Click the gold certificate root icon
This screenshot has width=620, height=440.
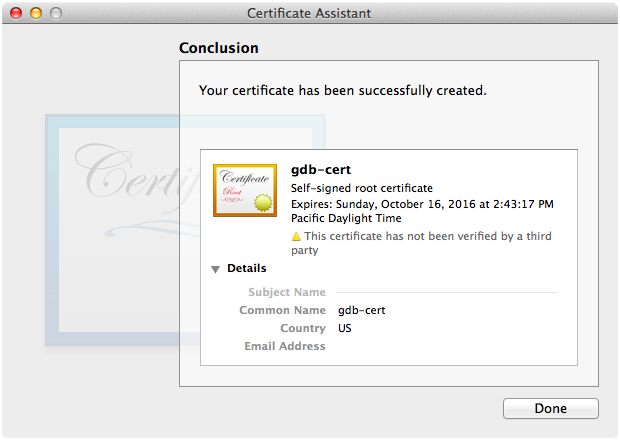(245, 190)
